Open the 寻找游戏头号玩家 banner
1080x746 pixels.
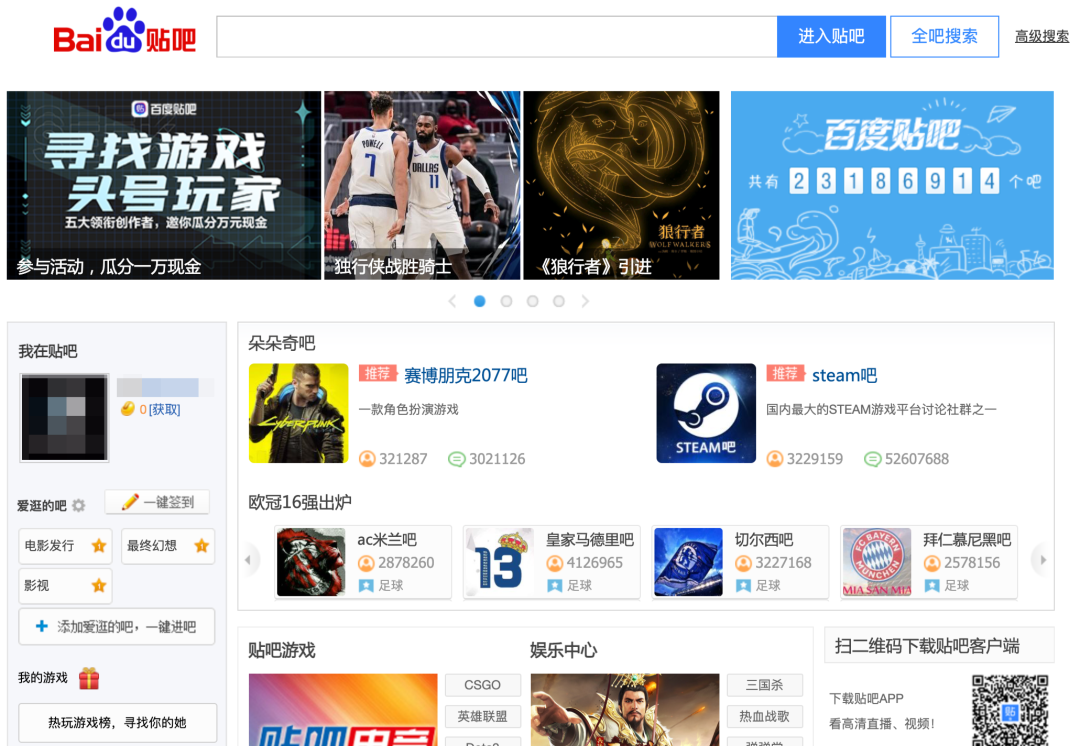(164, 185)
